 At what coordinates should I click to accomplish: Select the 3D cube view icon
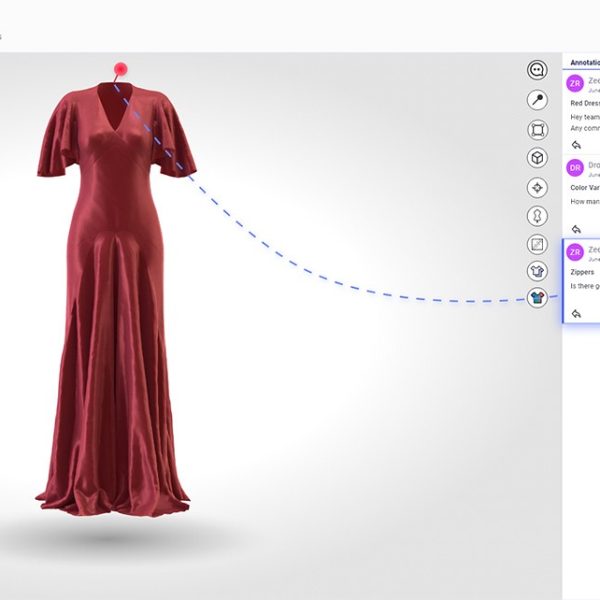pyautogui.click(x=538, y=158)
